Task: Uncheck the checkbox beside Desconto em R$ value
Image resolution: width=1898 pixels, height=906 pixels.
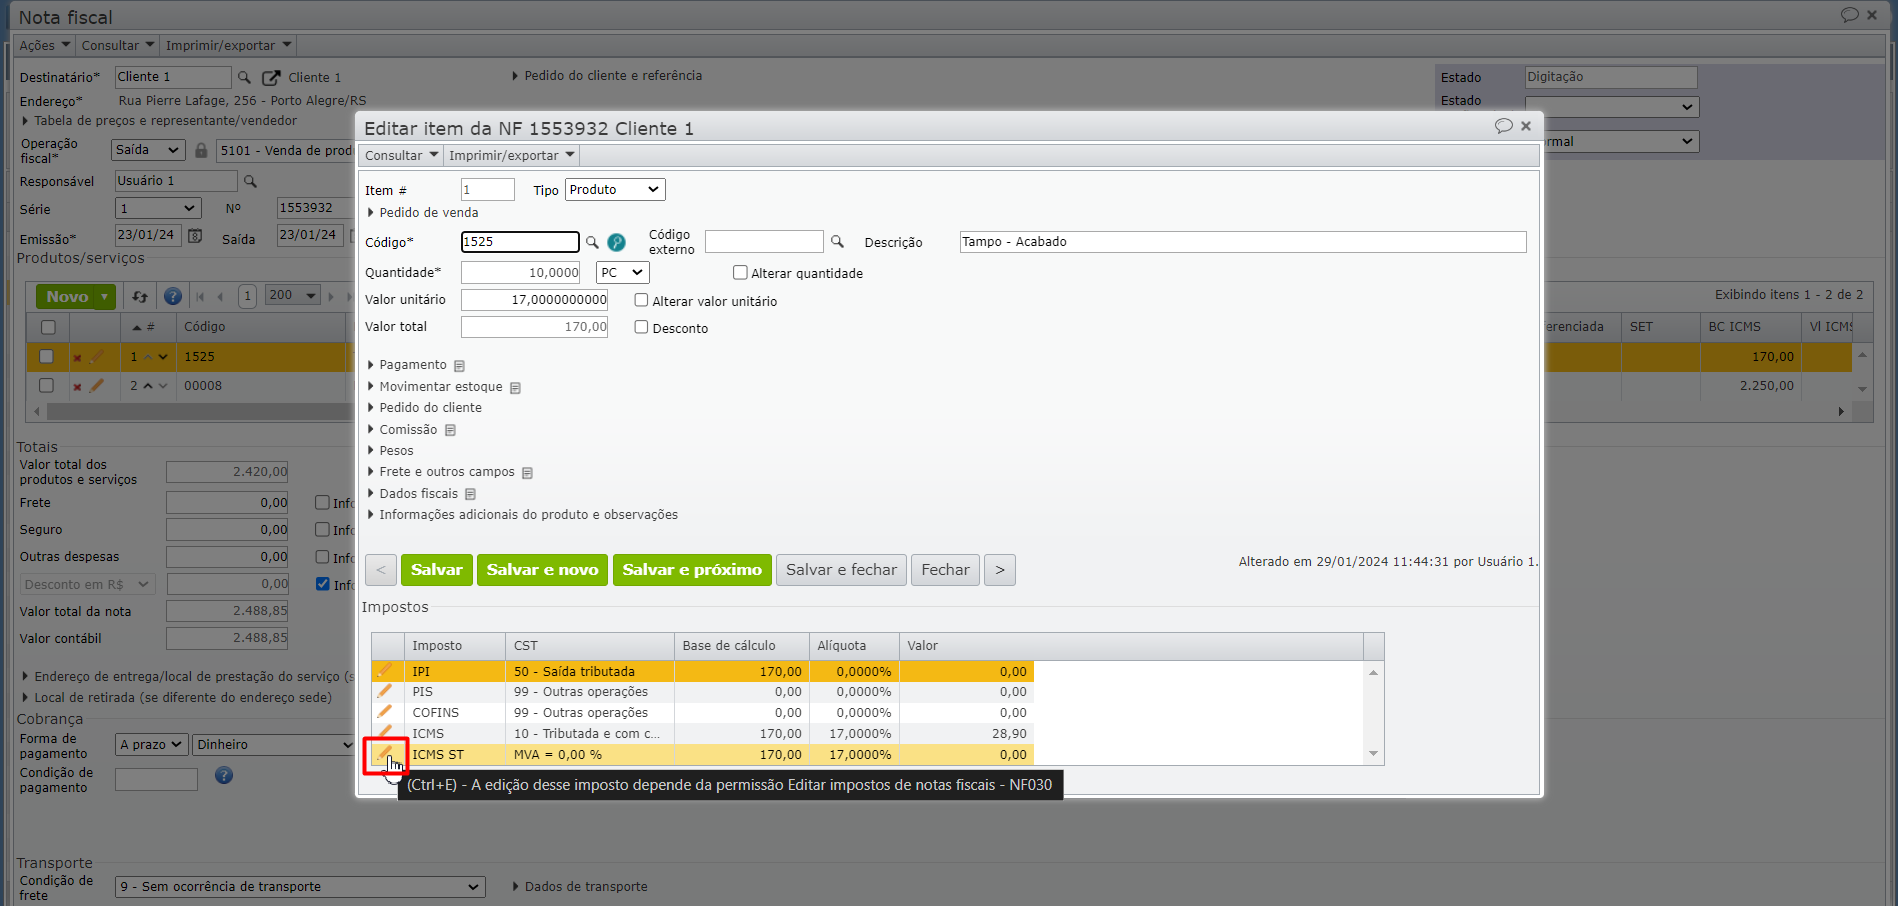Action: pos(322,584)
